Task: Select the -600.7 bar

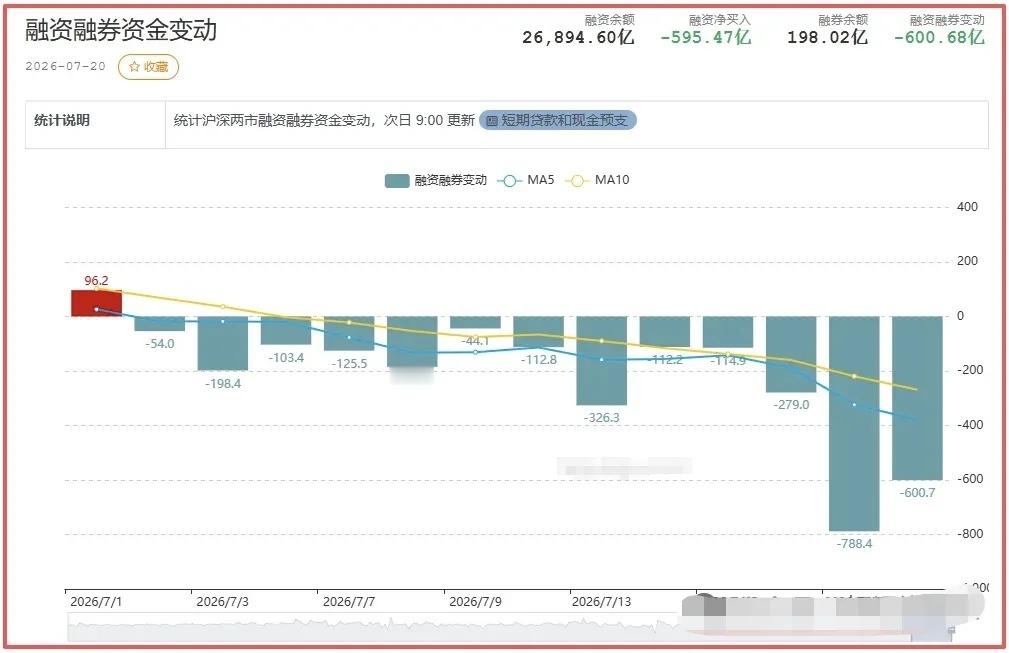Action: [917, 398]
